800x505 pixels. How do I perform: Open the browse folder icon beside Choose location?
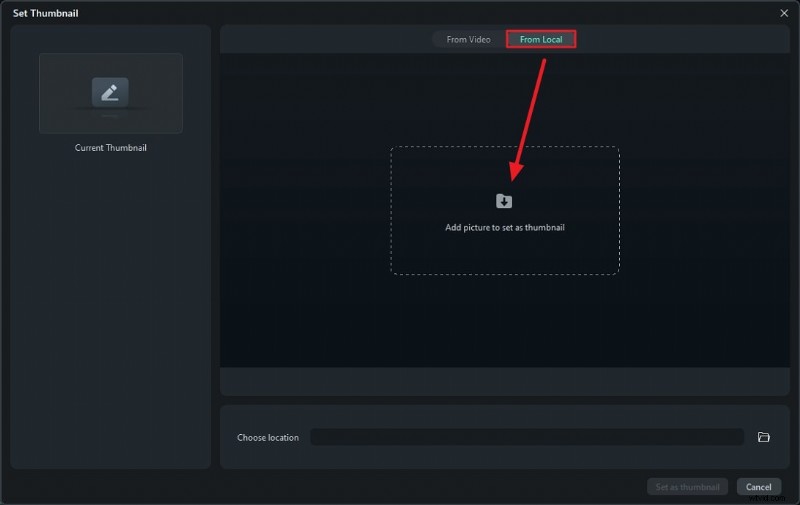pyautogui.click(x=764, y=437)
